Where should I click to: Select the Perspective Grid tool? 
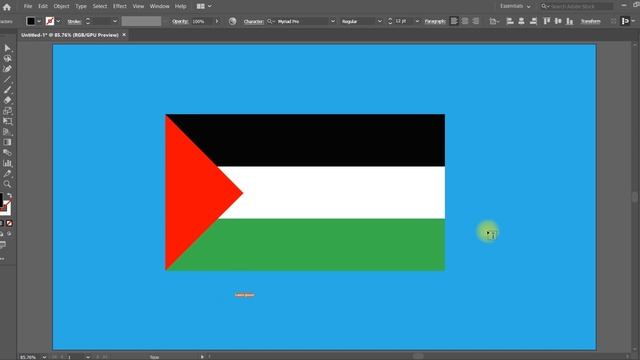pos(7,132)
